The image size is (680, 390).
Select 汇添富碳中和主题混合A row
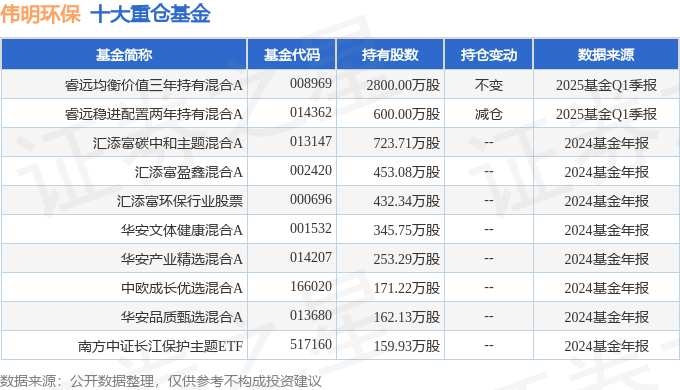340,143
